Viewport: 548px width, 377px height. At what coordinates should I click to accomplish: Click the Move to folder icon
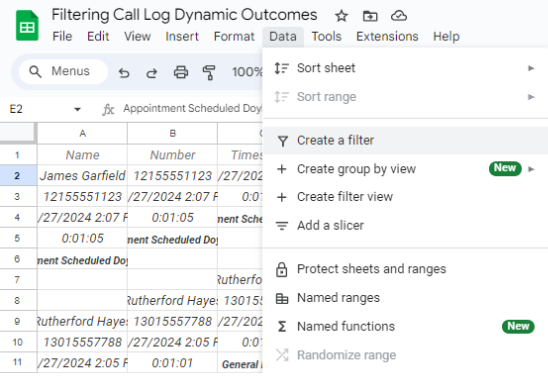pyautogui.click(x=370, y=16)
